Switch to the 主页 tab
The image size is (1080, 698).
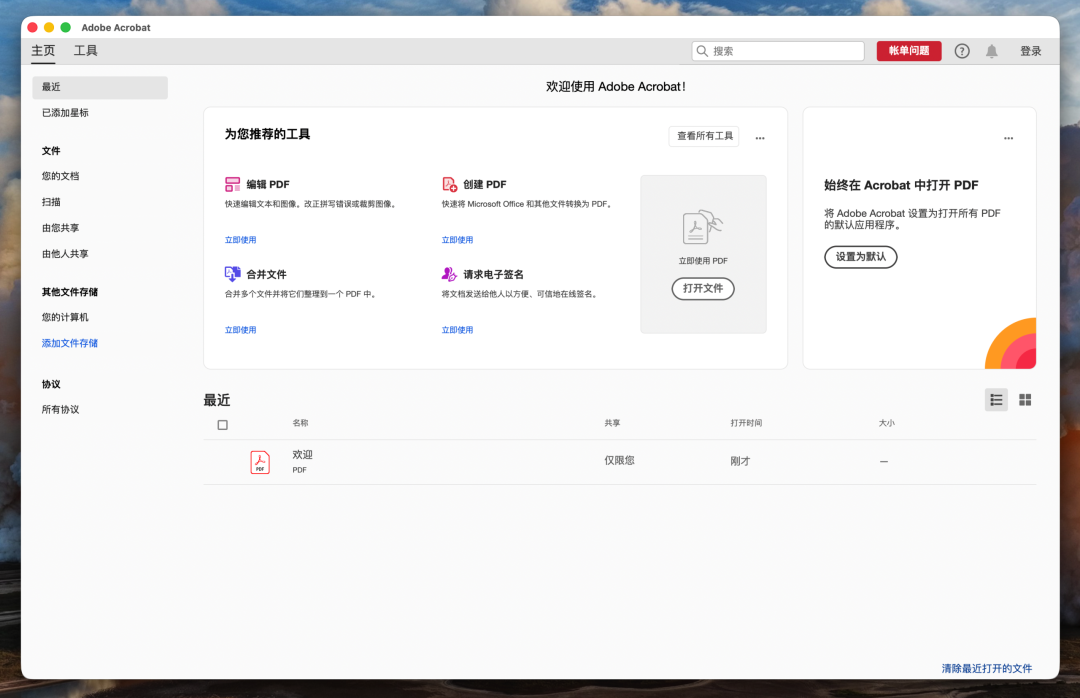(43, 50)
